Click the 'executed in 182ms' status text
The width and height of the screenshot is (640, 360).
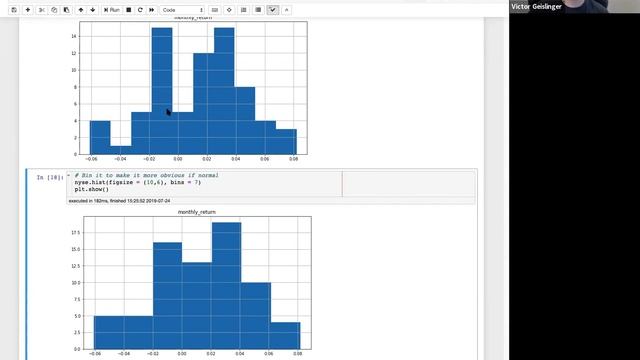(x=119, y=201)
